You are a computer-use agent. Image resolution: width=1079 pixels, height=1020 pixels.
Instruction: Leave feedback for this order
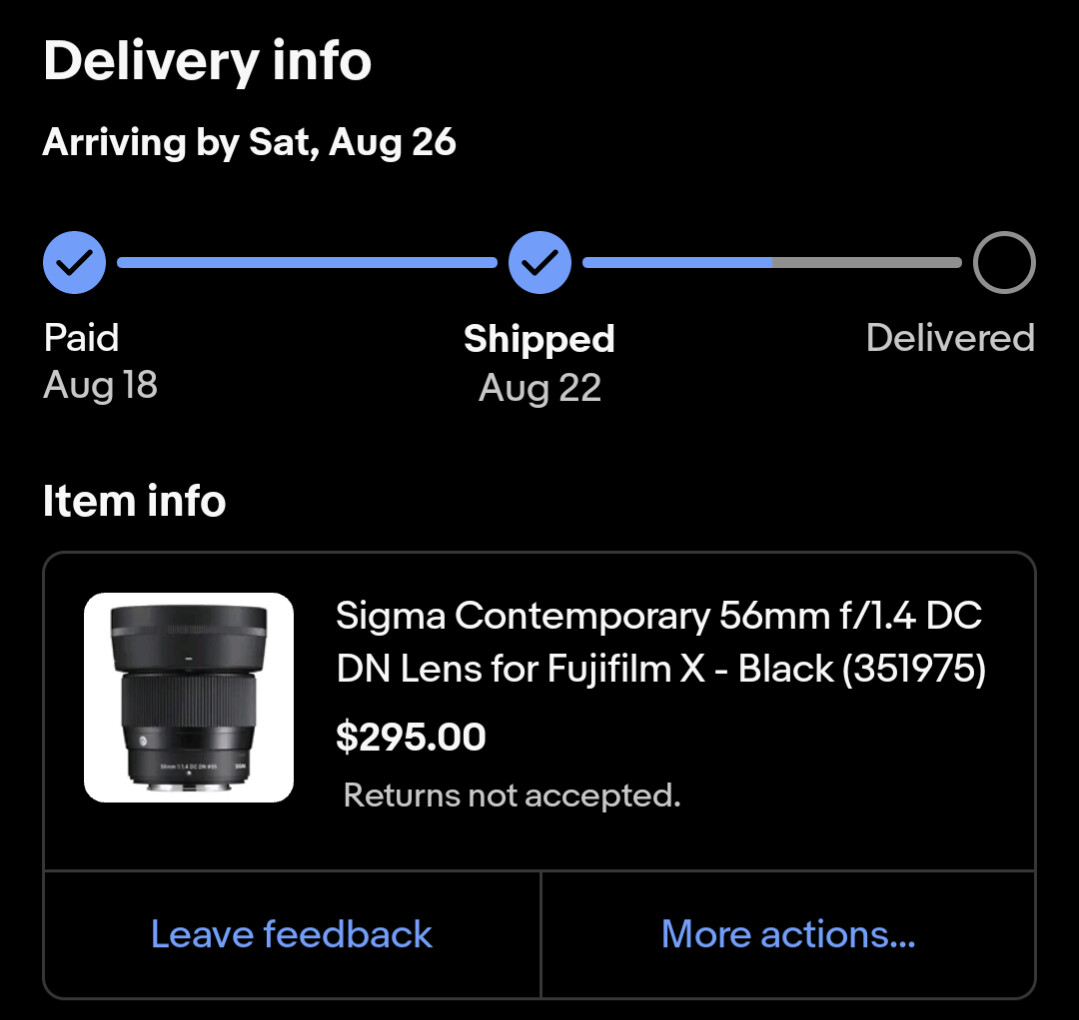[291, 934]
